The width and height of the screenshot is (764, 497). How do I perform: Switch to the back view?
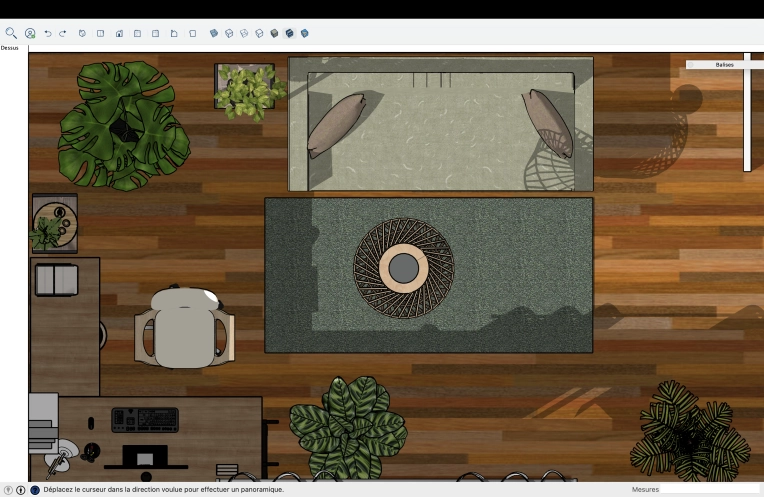[155, 34]
